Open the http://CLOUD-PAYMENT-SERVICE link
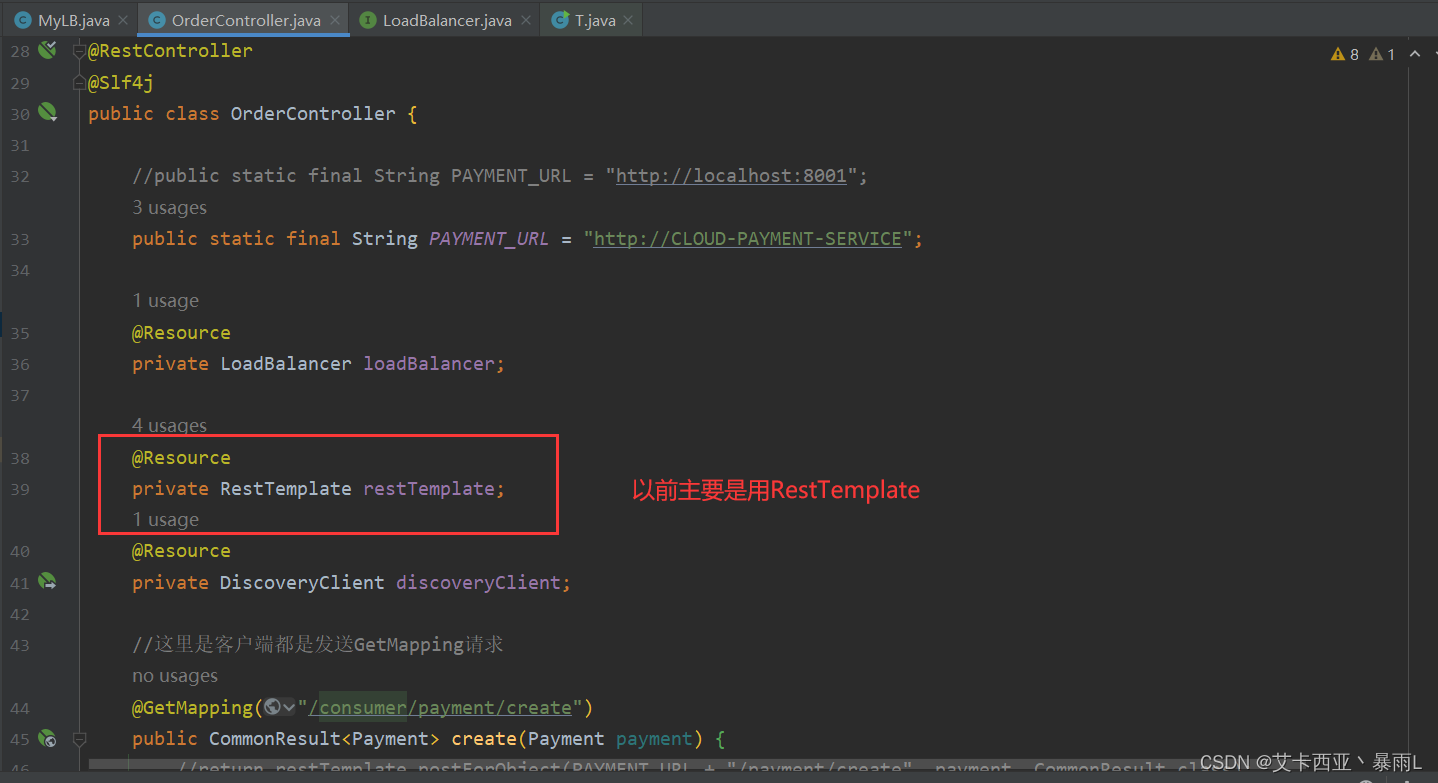Screen dimensions: 1438x783 [x=747, y=238]
